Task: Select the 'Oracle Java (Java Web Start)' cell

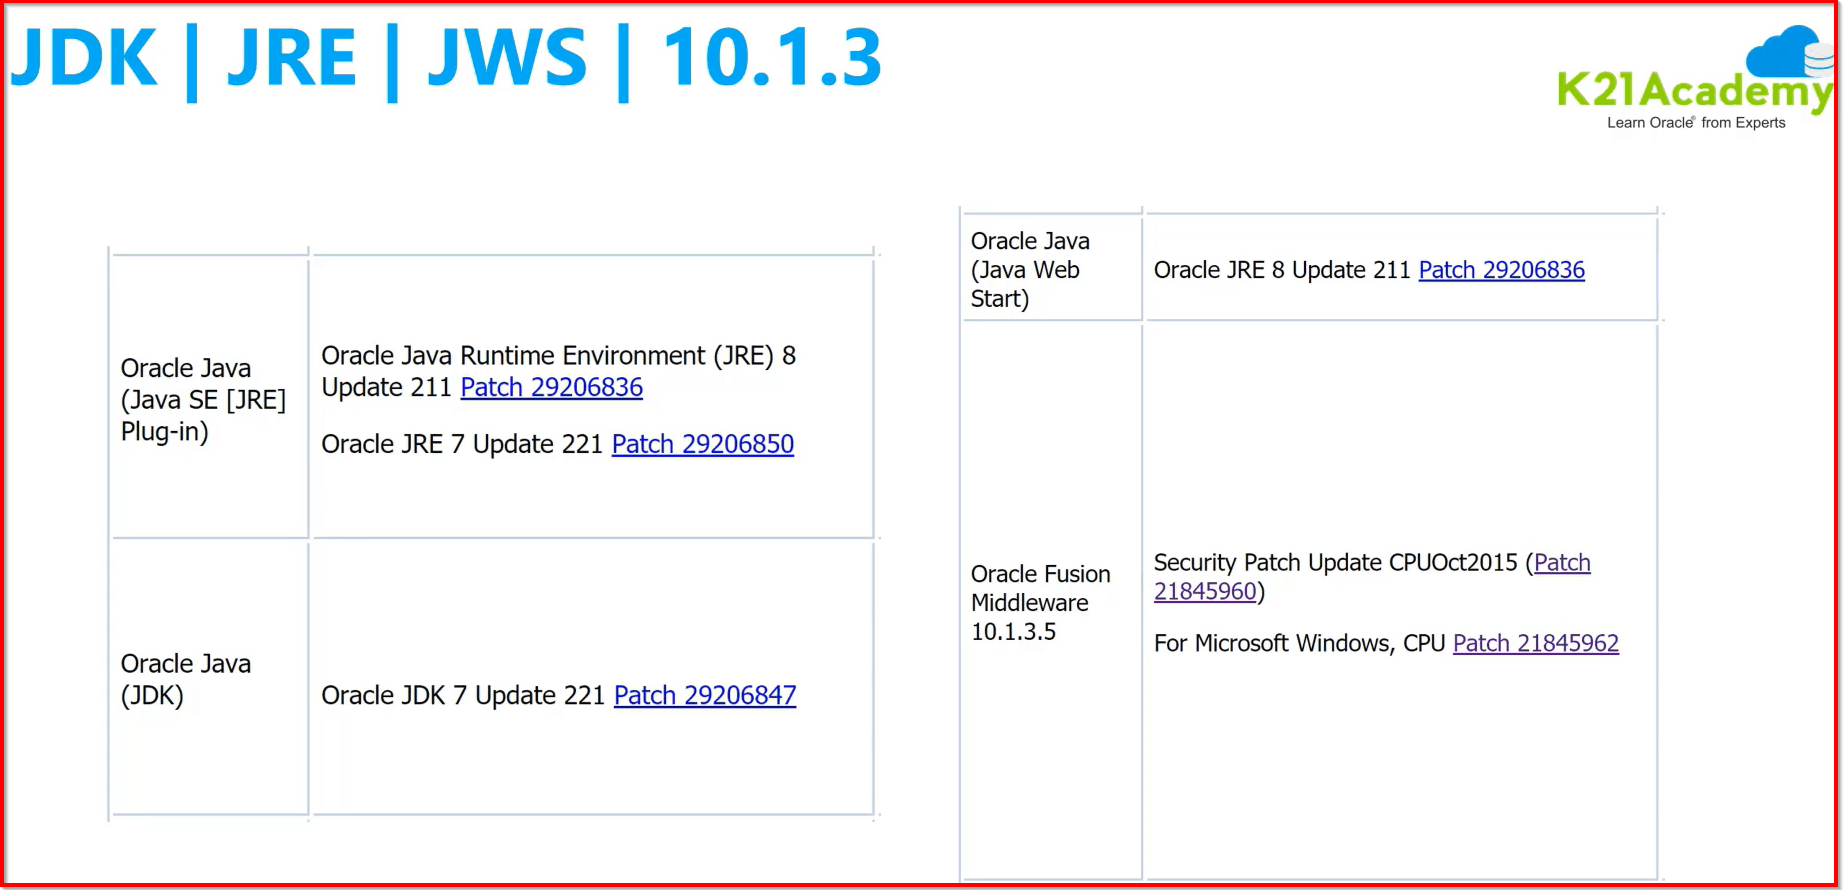Action: point(1052,268)
